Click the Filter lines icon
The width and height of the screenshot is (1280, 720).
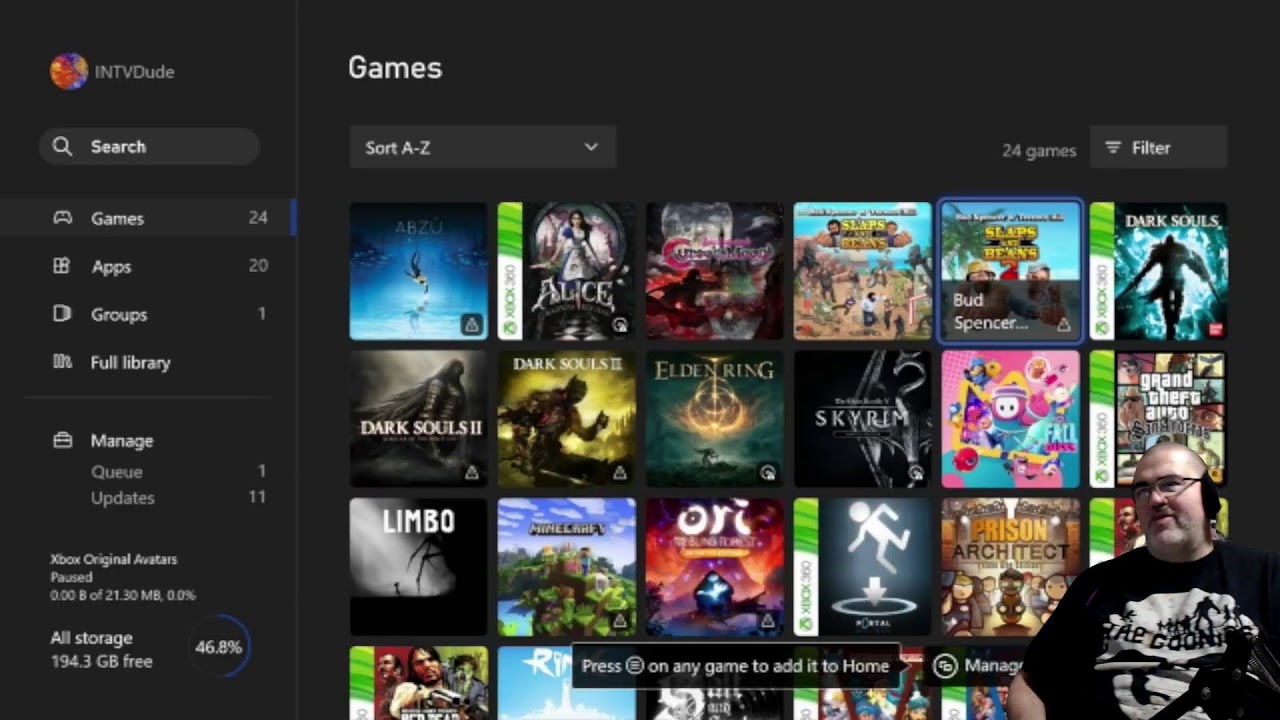1113,147
